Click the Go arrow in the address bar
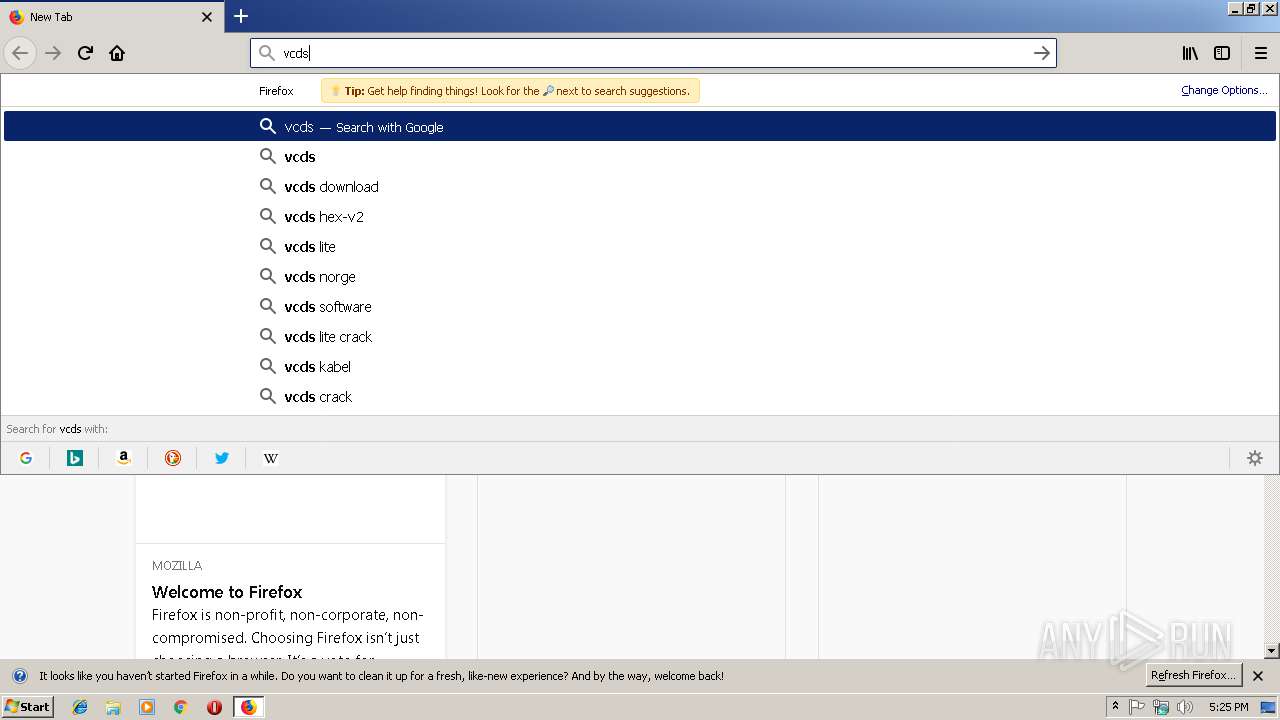 (1041, 53)
